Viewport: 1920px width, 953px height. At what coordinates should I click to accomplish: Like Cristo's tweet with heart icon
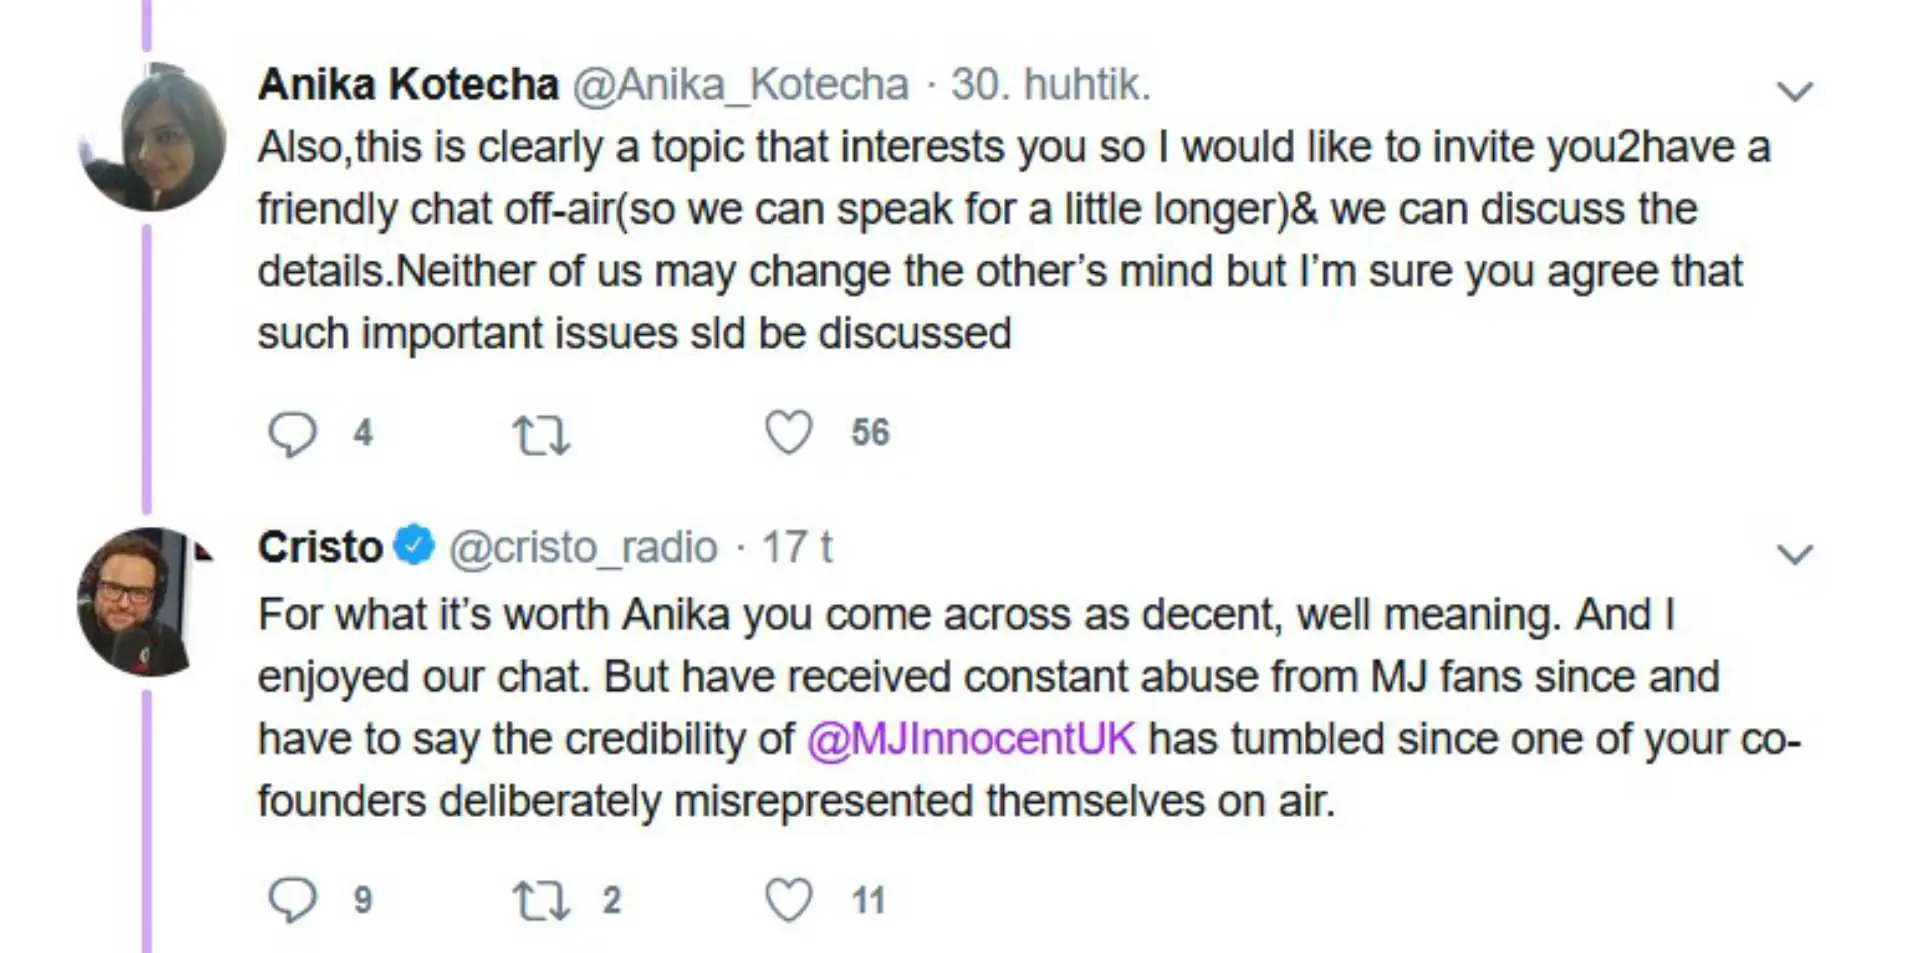pos(788,899)
